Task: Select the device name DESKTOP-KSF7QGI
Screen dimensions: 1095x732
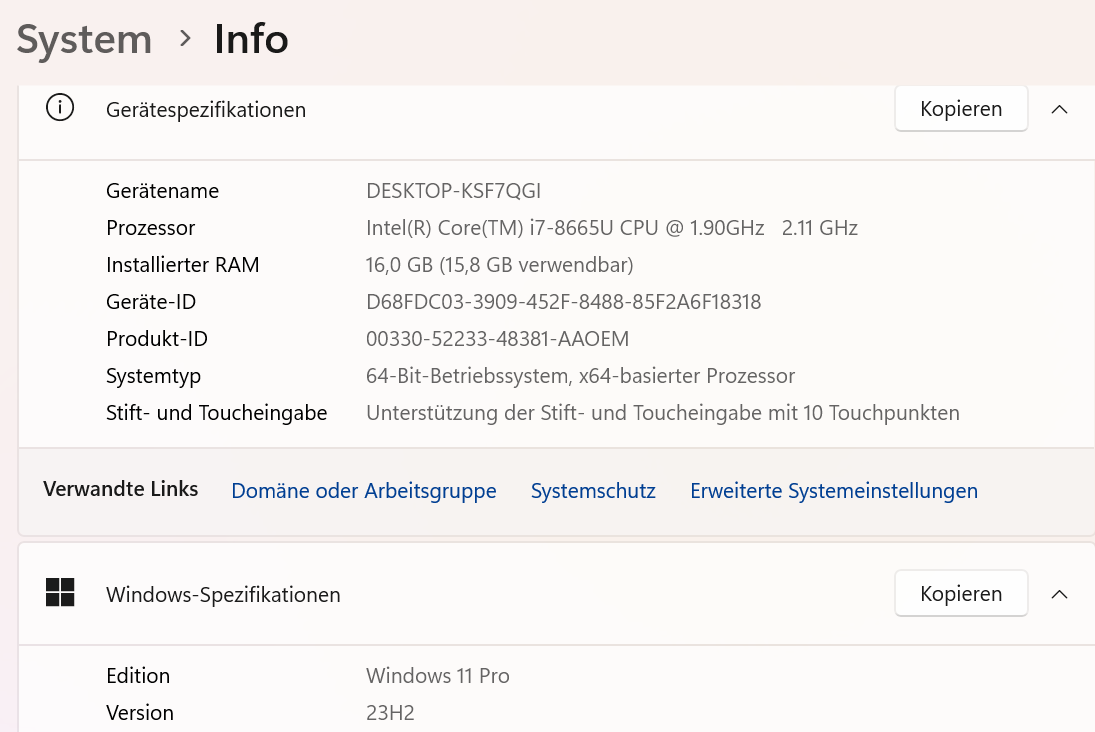Action: coord(453,191)
